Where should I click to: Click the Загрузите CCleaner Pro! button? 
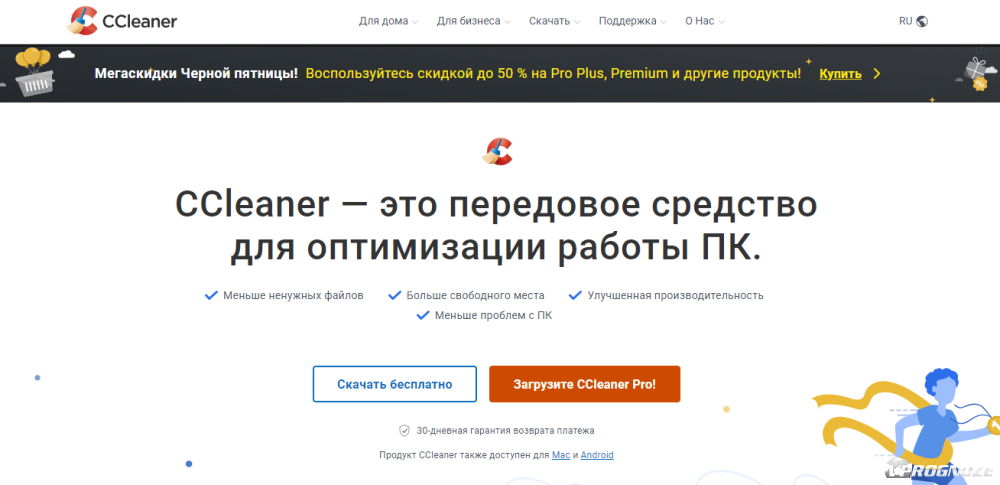pyautogui.click(x=584, y=384)
